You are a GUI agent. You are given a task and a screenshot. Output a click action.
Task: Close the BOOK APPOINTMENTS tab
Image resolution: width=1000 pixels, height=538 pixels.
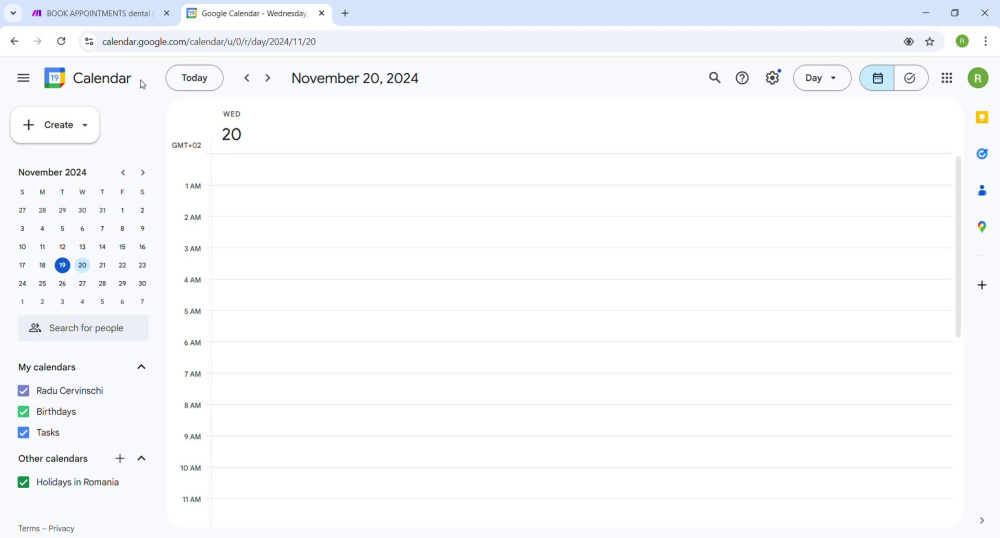pyautogui.click(x=166, y=13)
